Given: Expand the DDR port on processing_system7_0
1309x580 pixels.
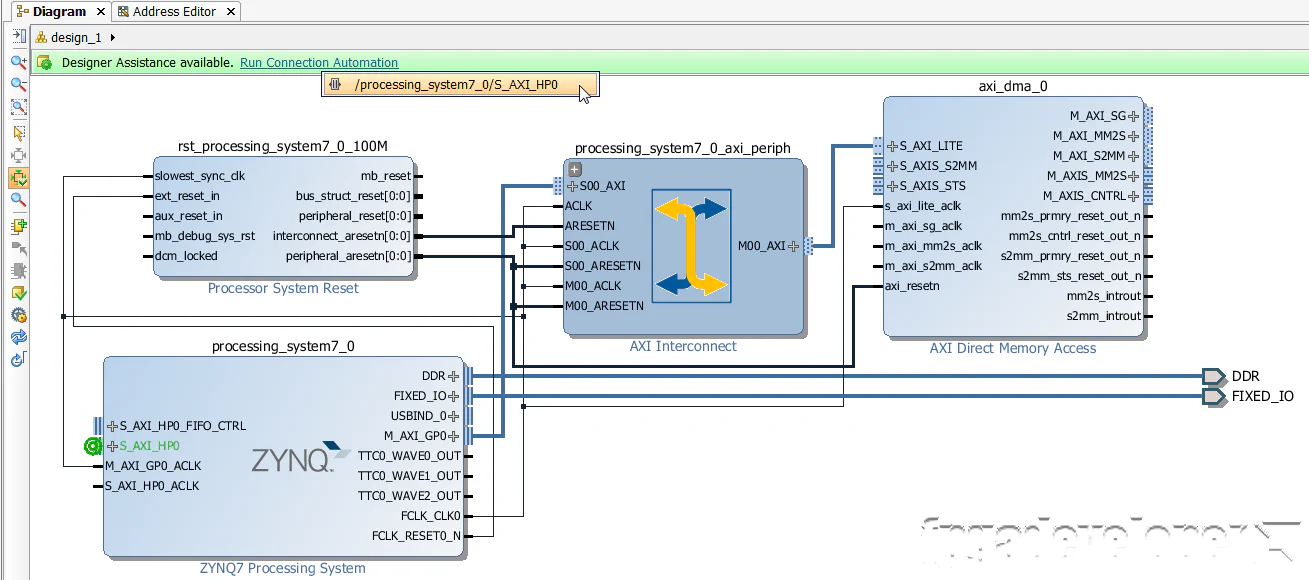Looking at the screenshot, I should click(x=455, y=375).
